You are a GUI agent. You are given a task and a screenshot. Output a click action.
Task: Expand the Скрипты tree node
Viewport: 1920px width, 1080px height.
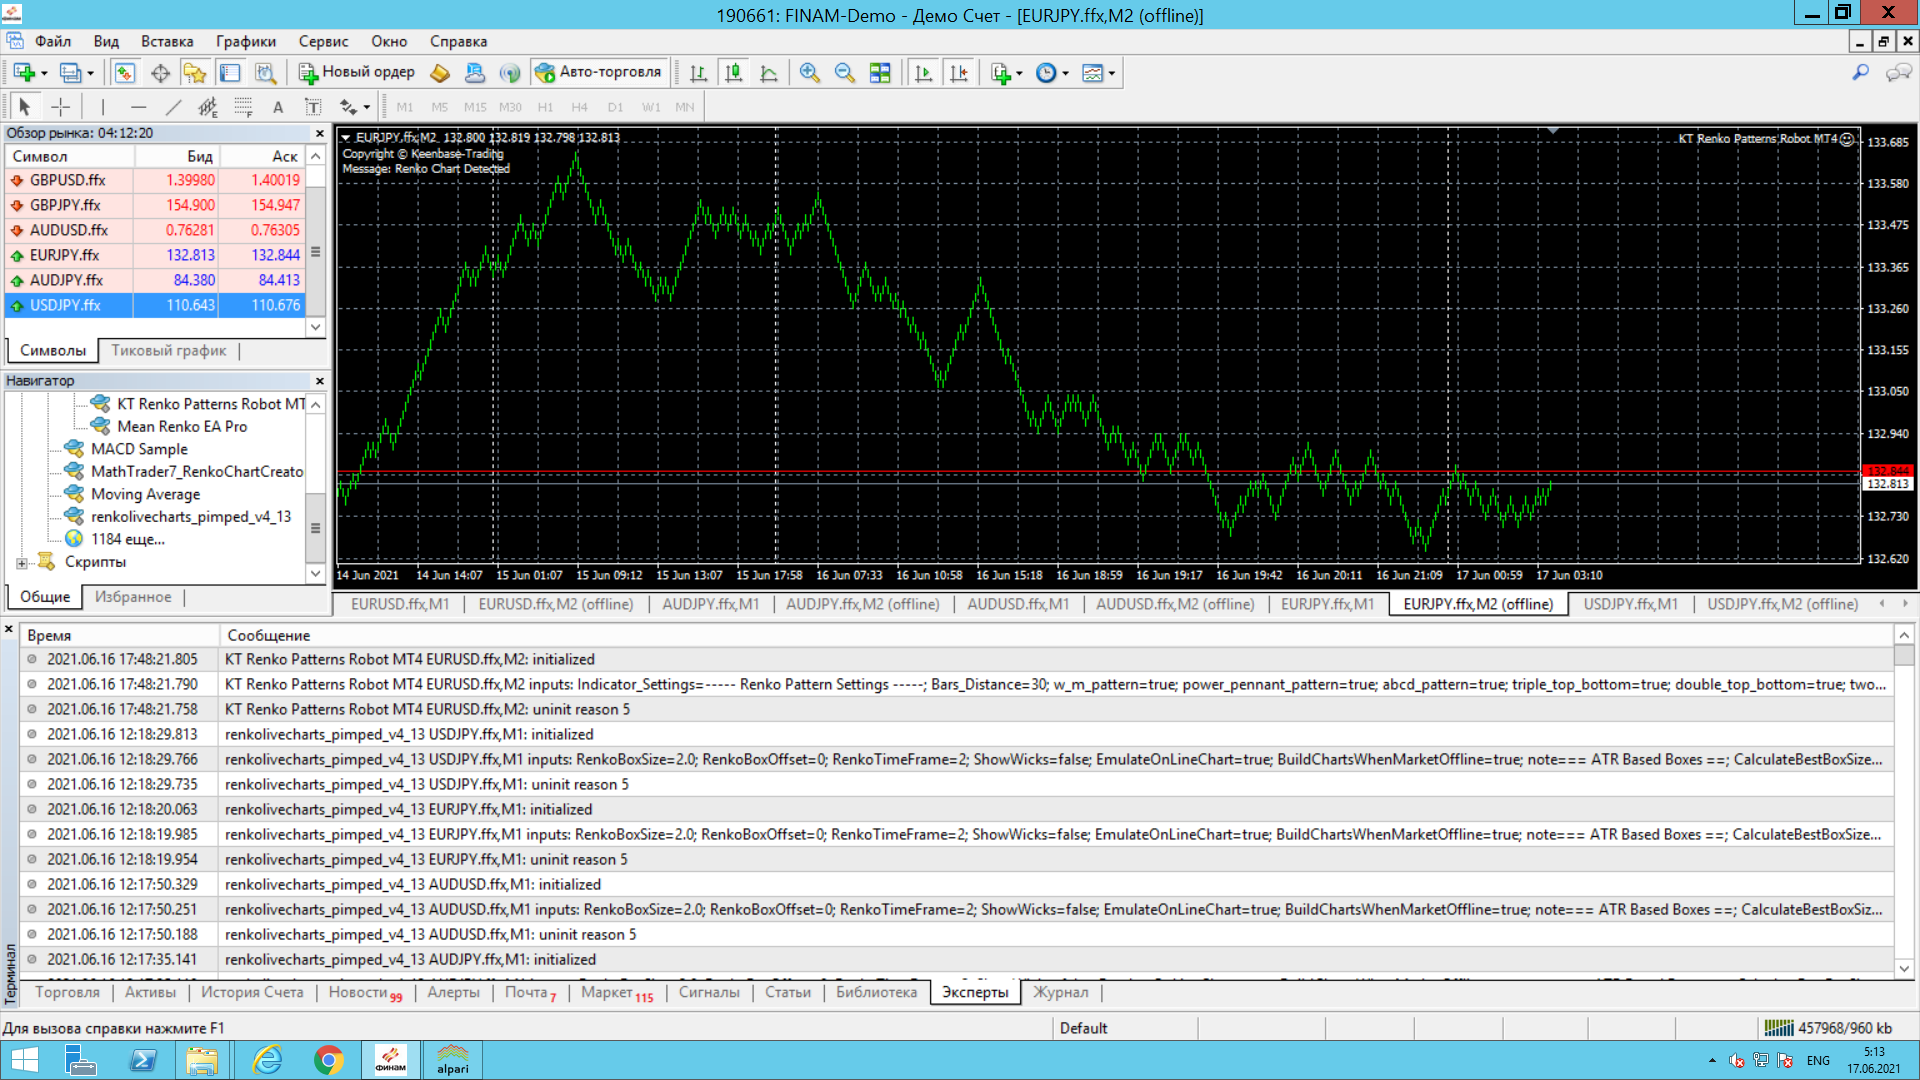(x=22, y=563)
